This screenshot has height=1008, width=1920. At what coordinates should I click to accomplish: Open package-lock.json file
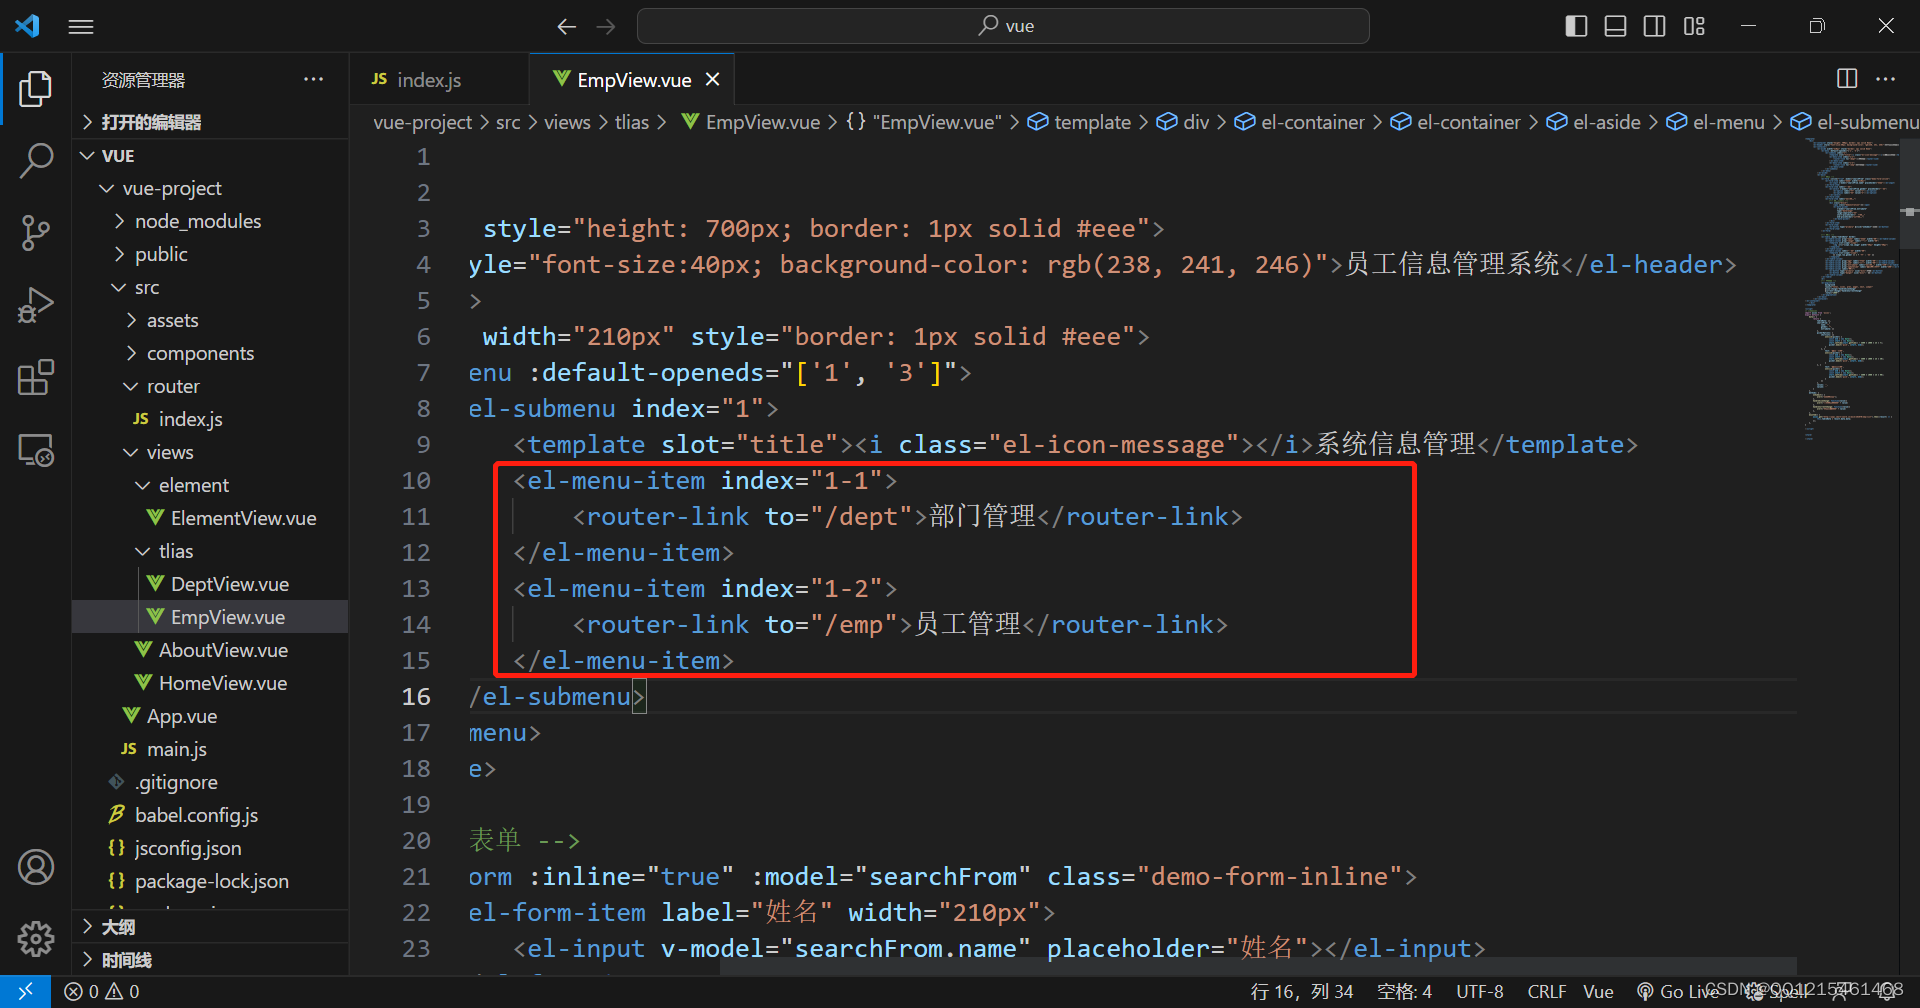[x=210, y=882]
